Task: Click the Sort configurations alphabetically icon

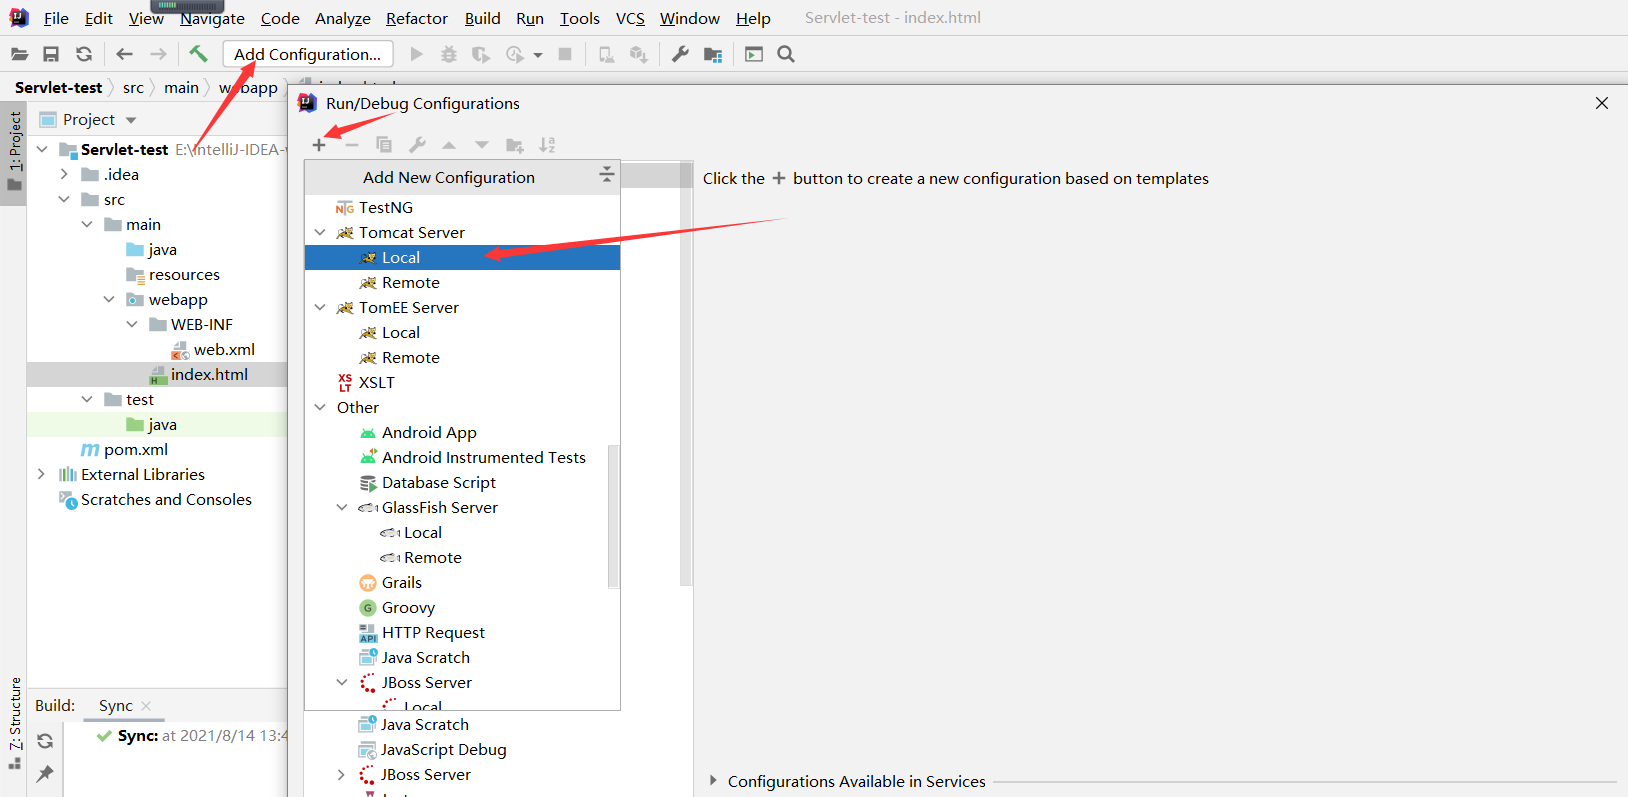Action: click(x=547, y=145)
